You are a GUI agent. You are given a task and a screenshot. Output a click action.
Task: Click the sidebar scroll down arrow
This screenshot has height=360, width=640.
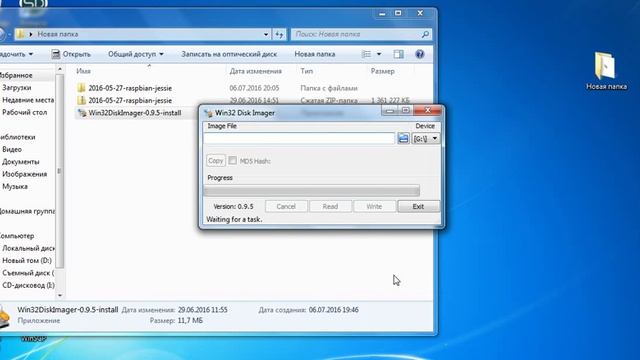pyautogui.click(x=60, y=295)
